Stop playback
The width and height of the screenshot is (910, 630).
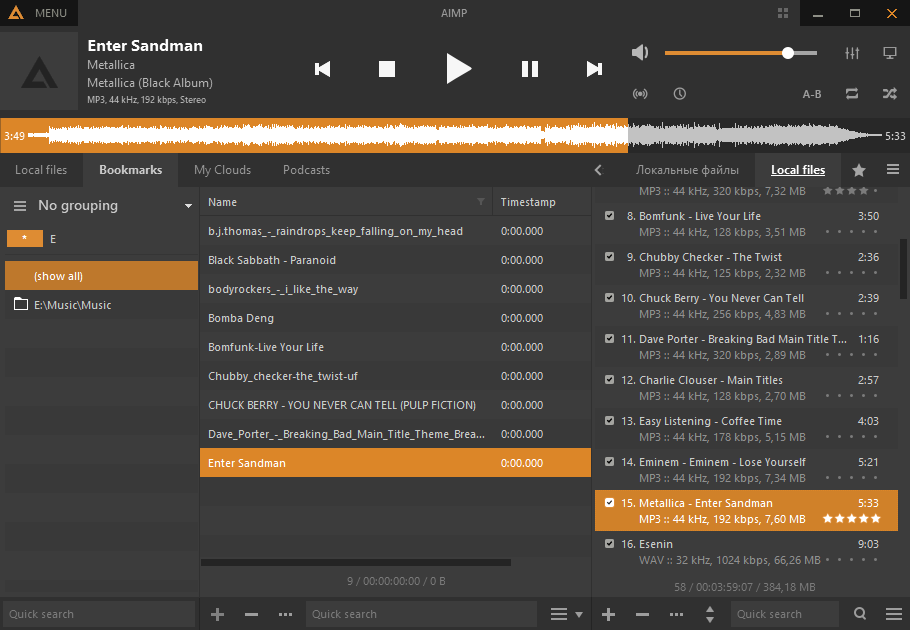point(387,69)
